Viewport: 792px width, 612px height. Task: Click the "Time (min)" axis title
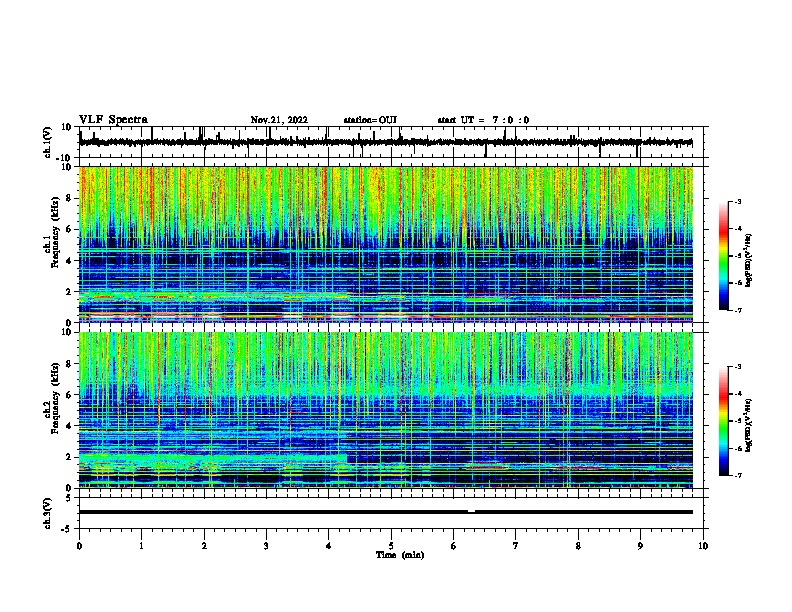(x=400, y=555)
